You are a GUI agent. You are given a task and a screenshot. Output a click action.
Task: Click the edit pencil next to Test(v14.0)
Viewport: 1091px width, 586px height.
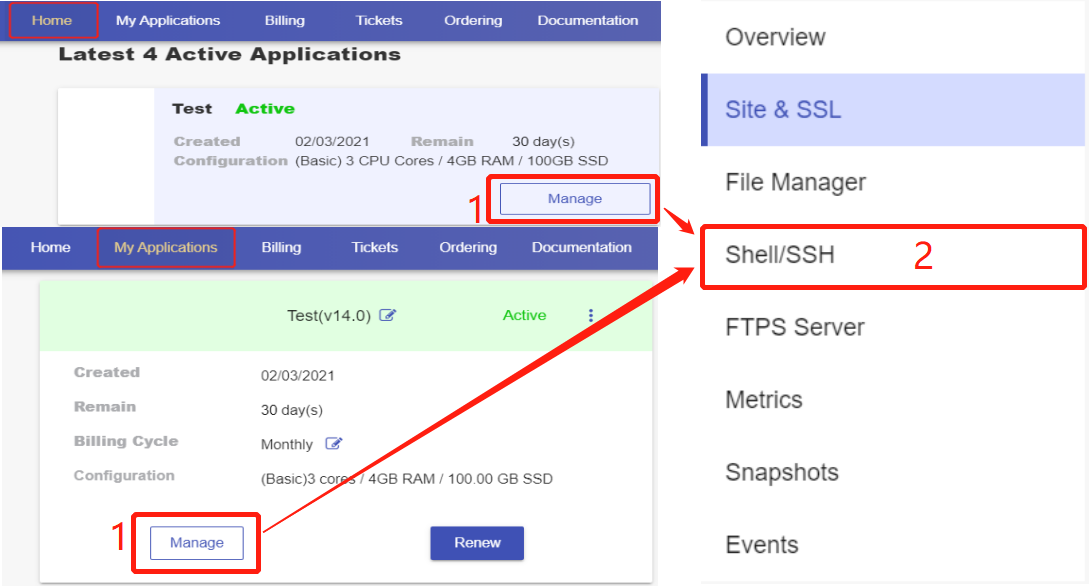point(389,315)
